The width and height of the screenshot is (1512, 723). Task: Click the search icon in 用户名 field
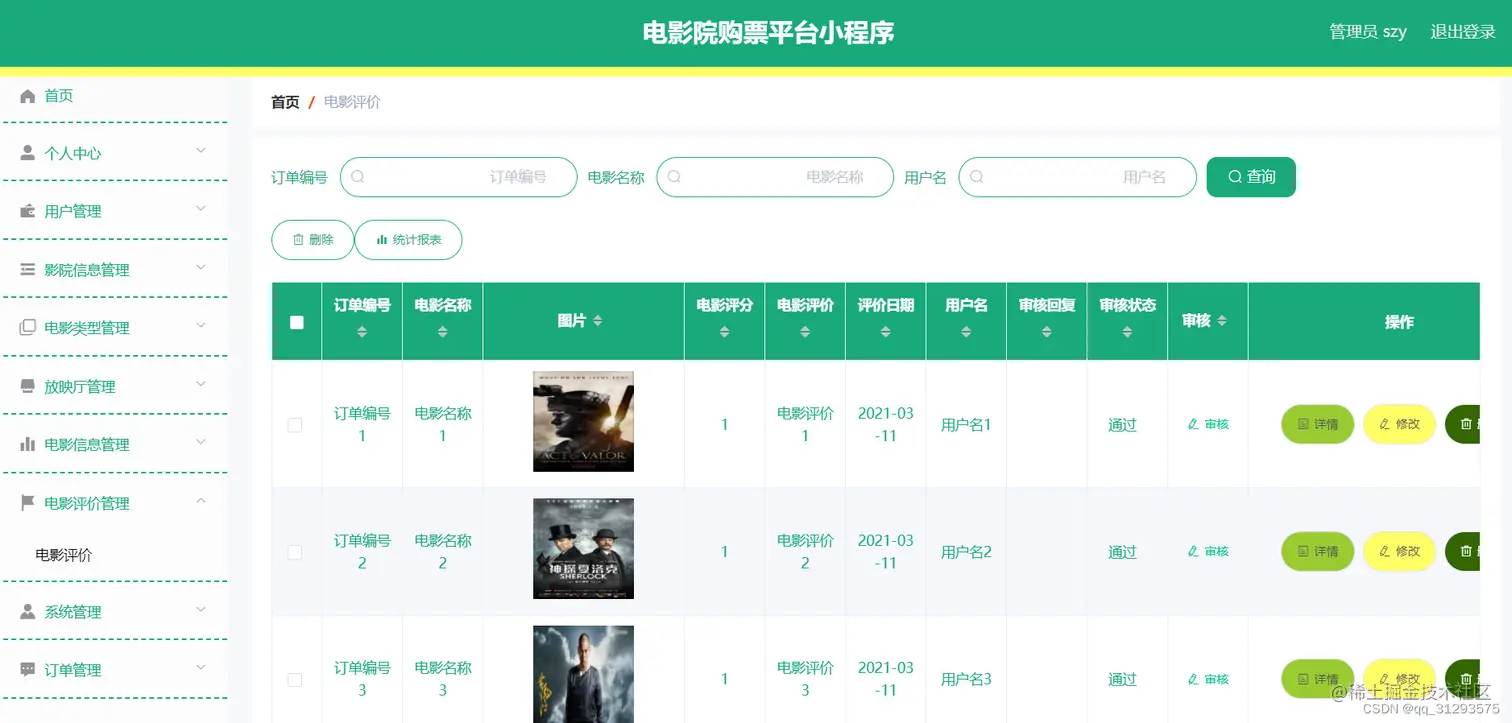(x=977, y=177)
